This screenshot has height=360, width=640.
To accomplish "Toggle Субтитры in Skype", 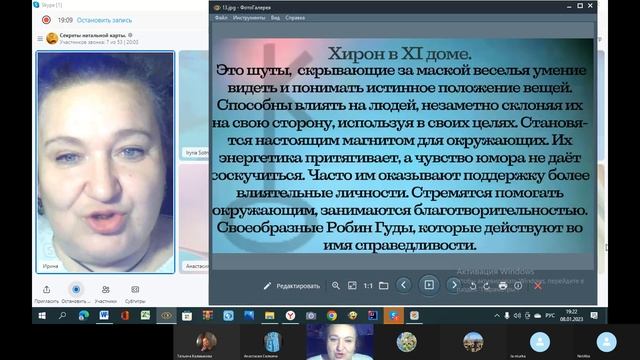I will 135,289.
